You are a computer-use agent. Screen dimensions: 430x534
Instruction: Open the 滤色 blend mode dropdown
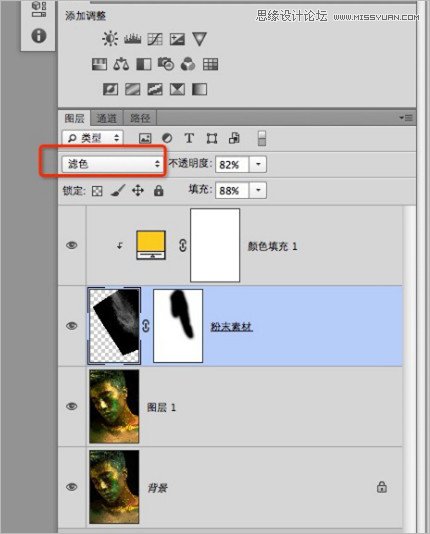(x=112, y=164)
